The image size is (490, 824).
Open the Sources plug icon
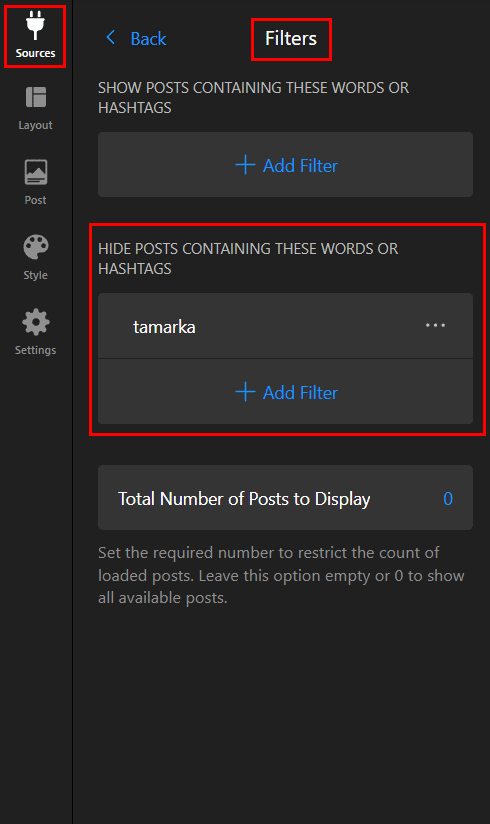tap(35, 25)
